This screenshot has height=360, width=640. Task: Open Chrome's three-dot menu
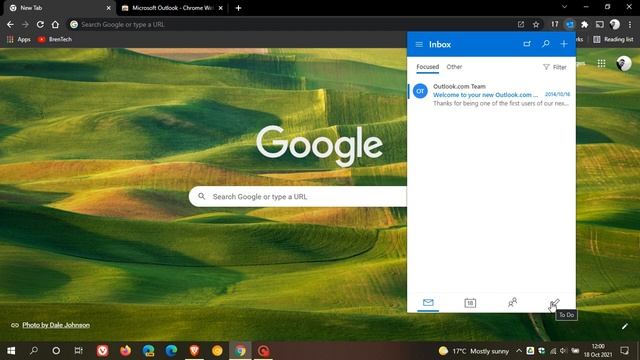(x=630, y=24)
